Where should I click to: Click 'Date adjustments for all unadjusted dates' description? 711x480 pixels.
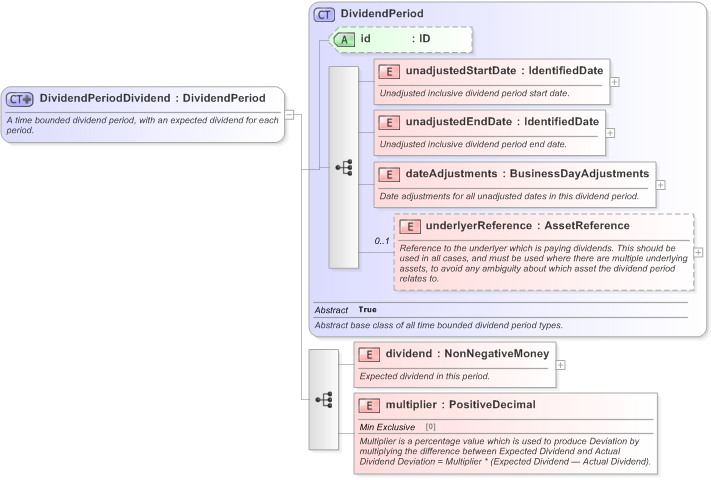[509, 197]
